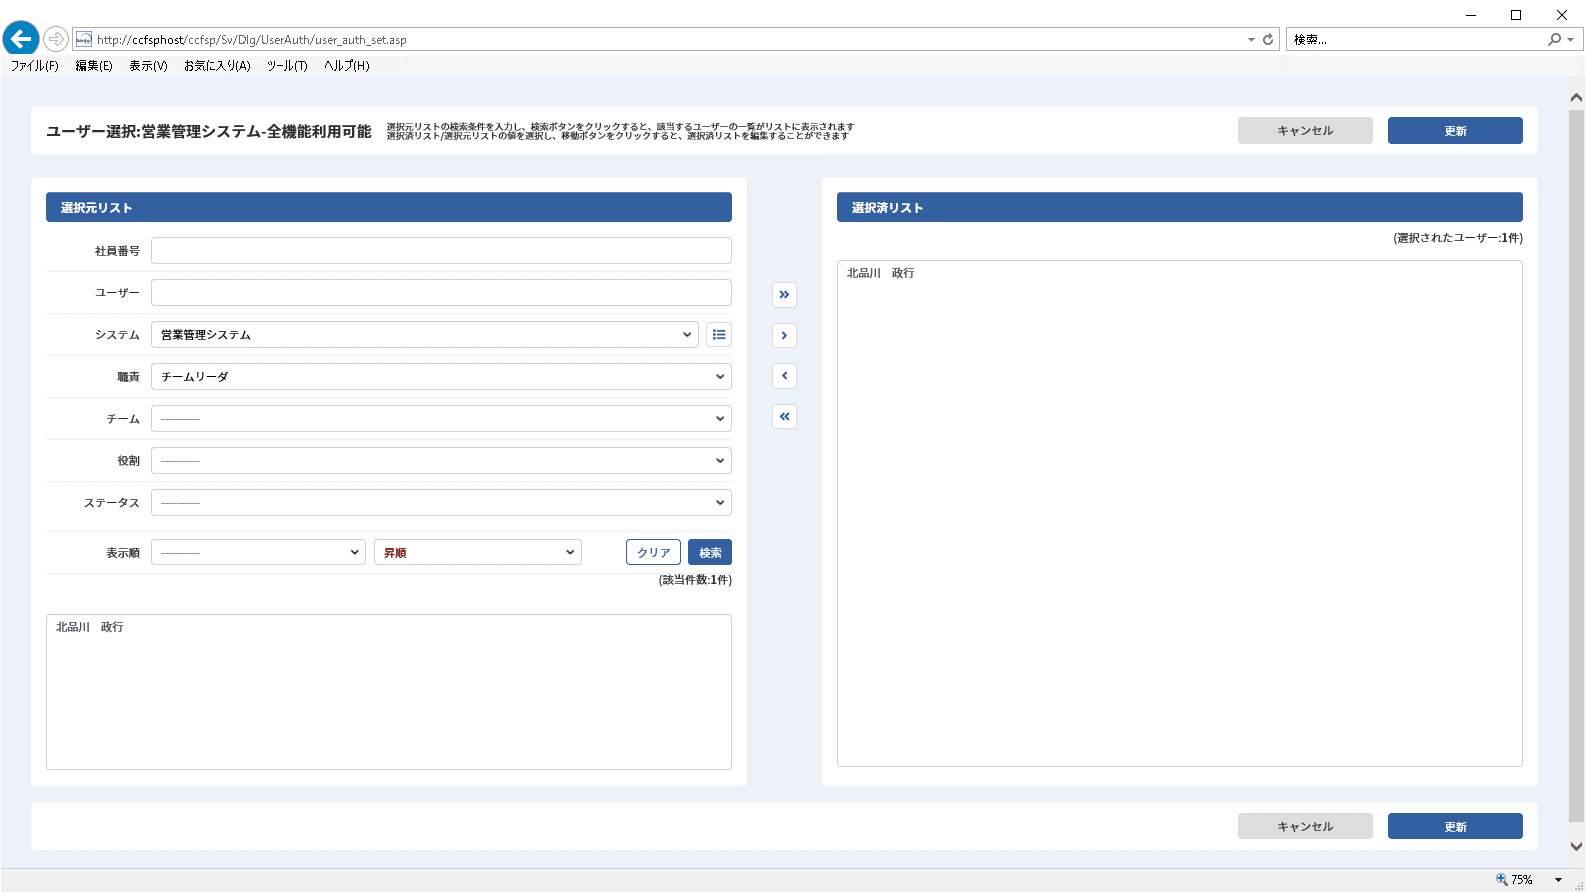Select 北品川 政行 in the 選択元リスト results
This screenshot has height=893, width=1586.
[90, 627]
